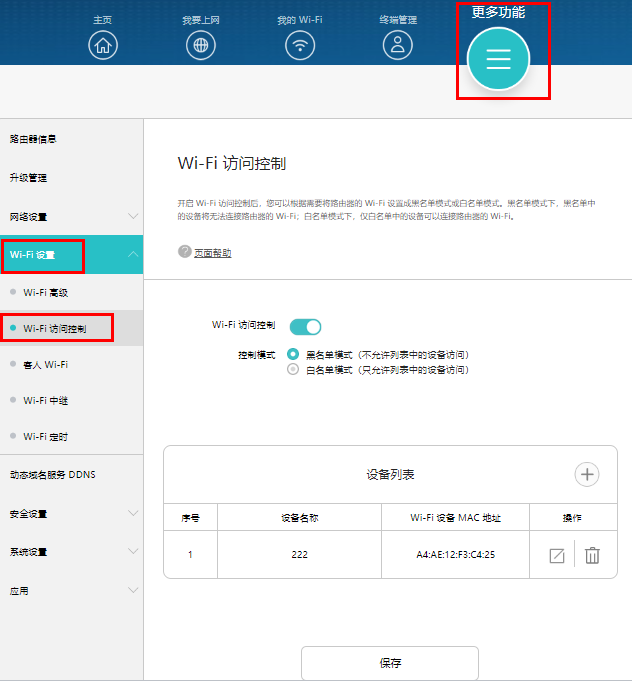
Task: Open the 页面帮助 link
Action: click(x=212, y=253)
